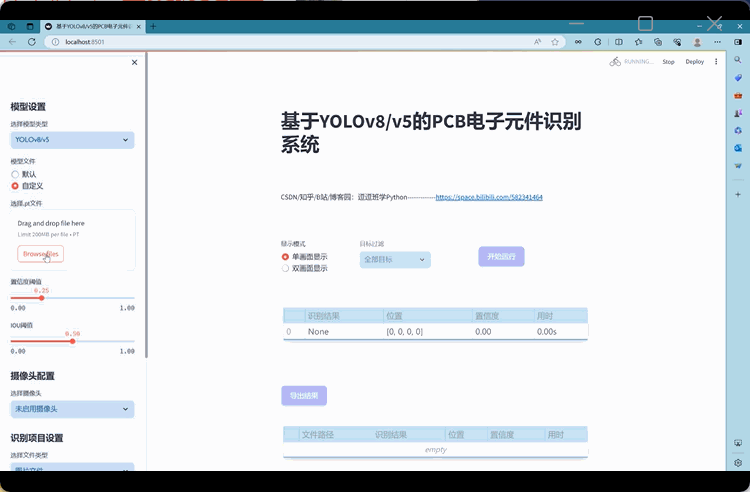Open the 全部目标 target filter dropdown
The image size is (750, 492).
click(395, 260)
